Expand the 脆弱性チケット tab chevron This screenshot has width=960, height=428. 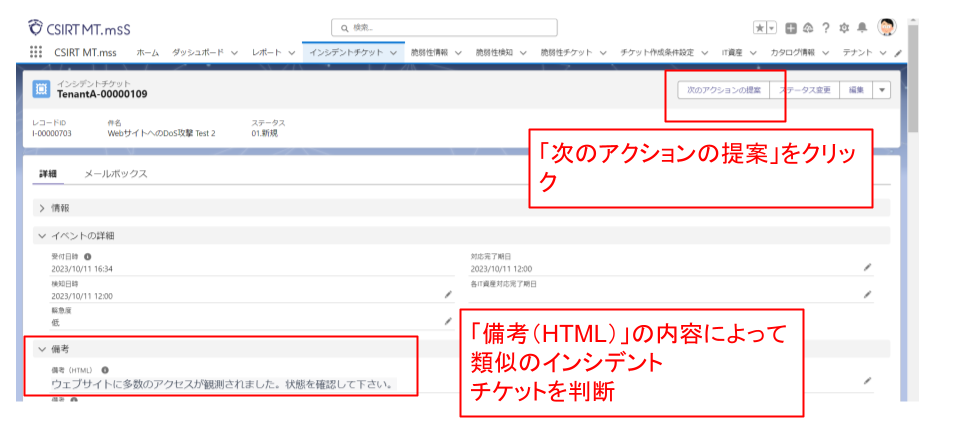(603, 53)
